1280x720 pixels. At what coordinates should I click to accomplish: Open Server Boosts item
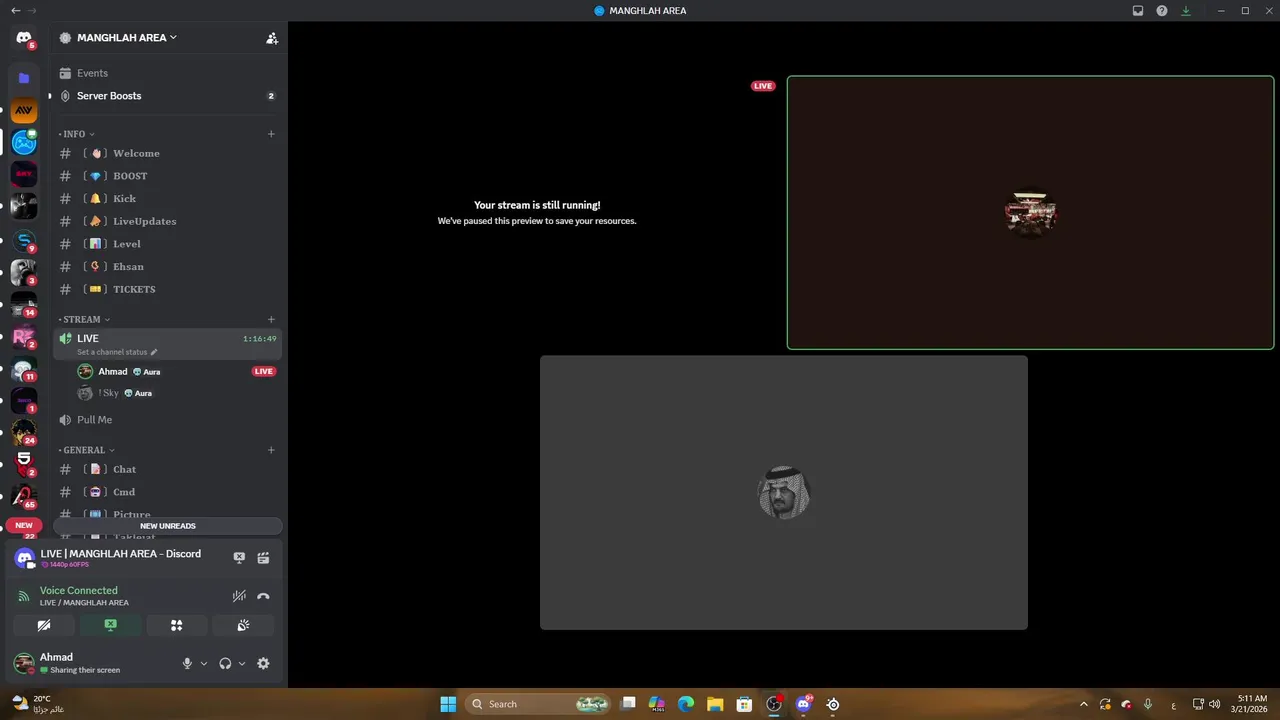167,96
